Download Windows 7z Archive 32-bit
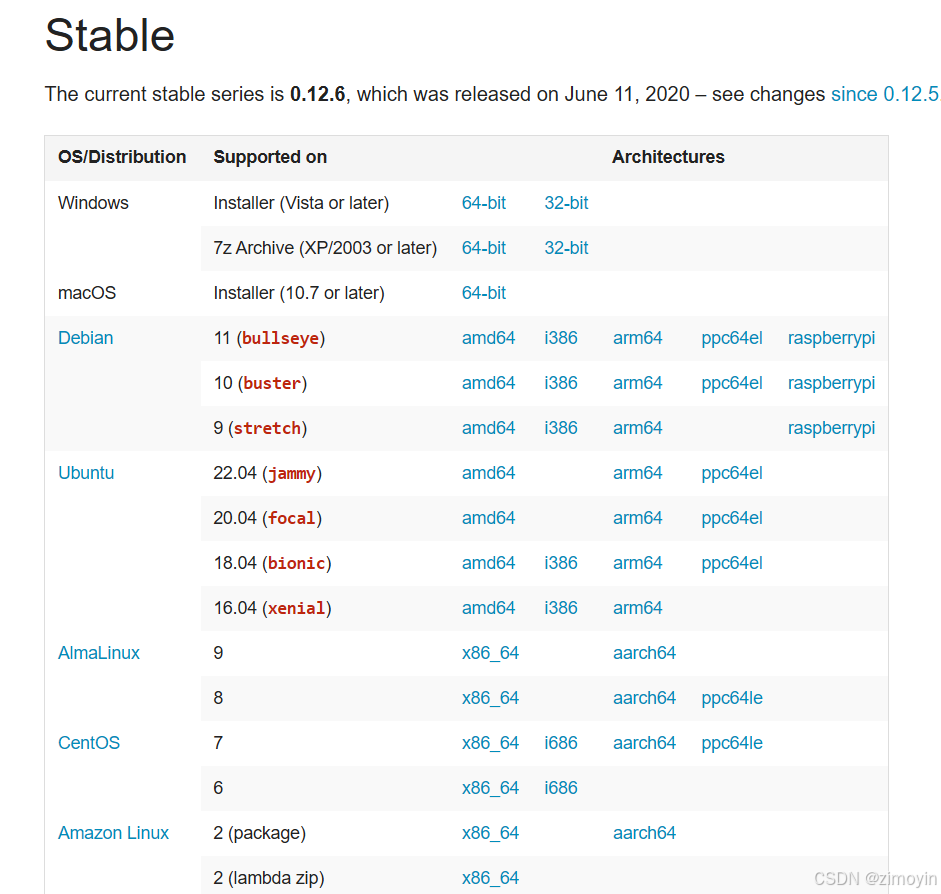Viewport: 941px width, 894px height. coord(566,248)
